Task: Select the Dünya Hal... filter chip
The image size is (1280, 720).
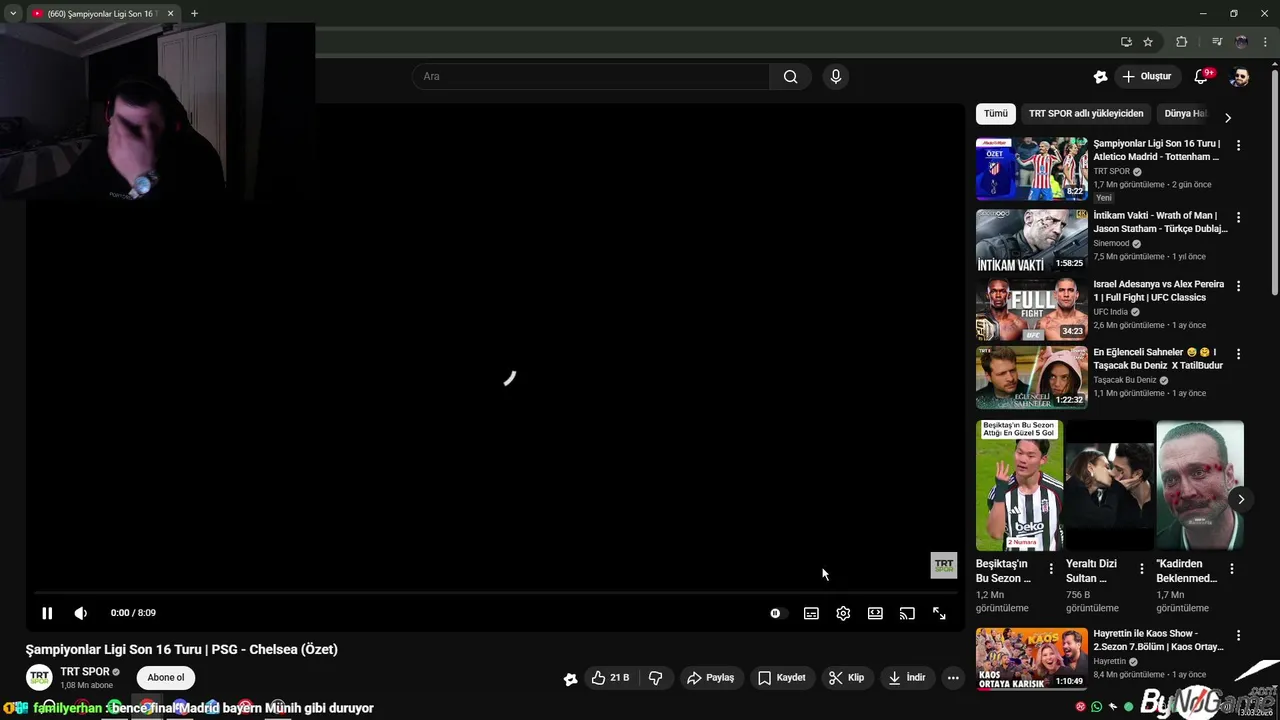Action: tap(1186, 114)
